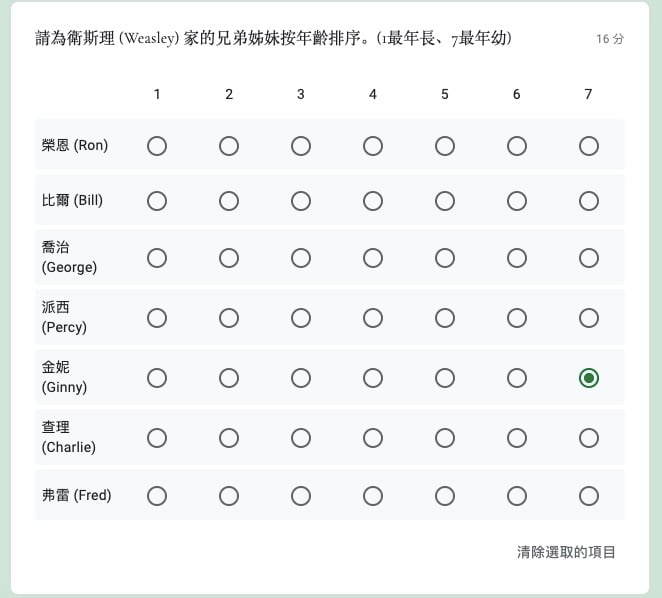Click selected rank 7 radio for Ginny
The image size is (662, 598).
click(589, 378)
